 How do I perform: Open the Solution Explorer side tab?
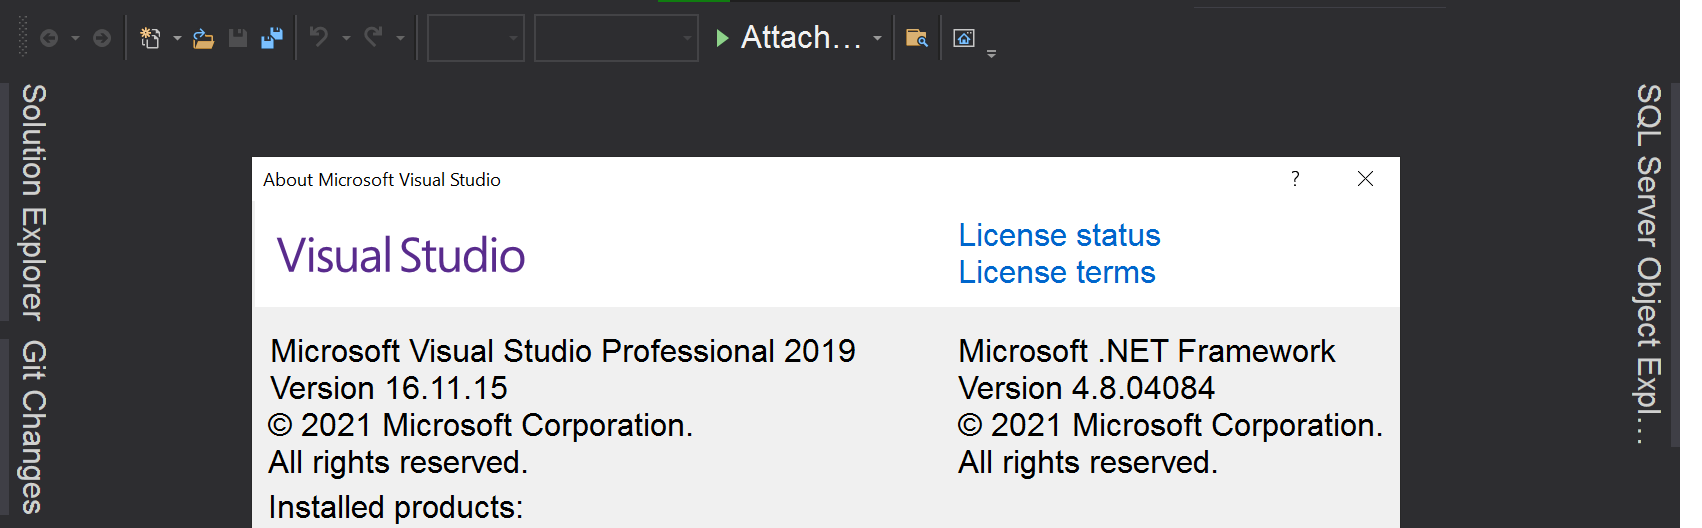click(33, 203)
